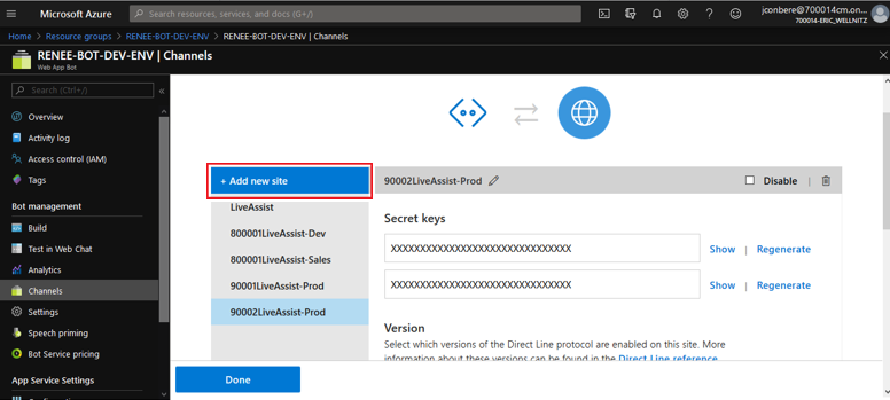
Task: Show the first secret key
Action: (722, 249)
